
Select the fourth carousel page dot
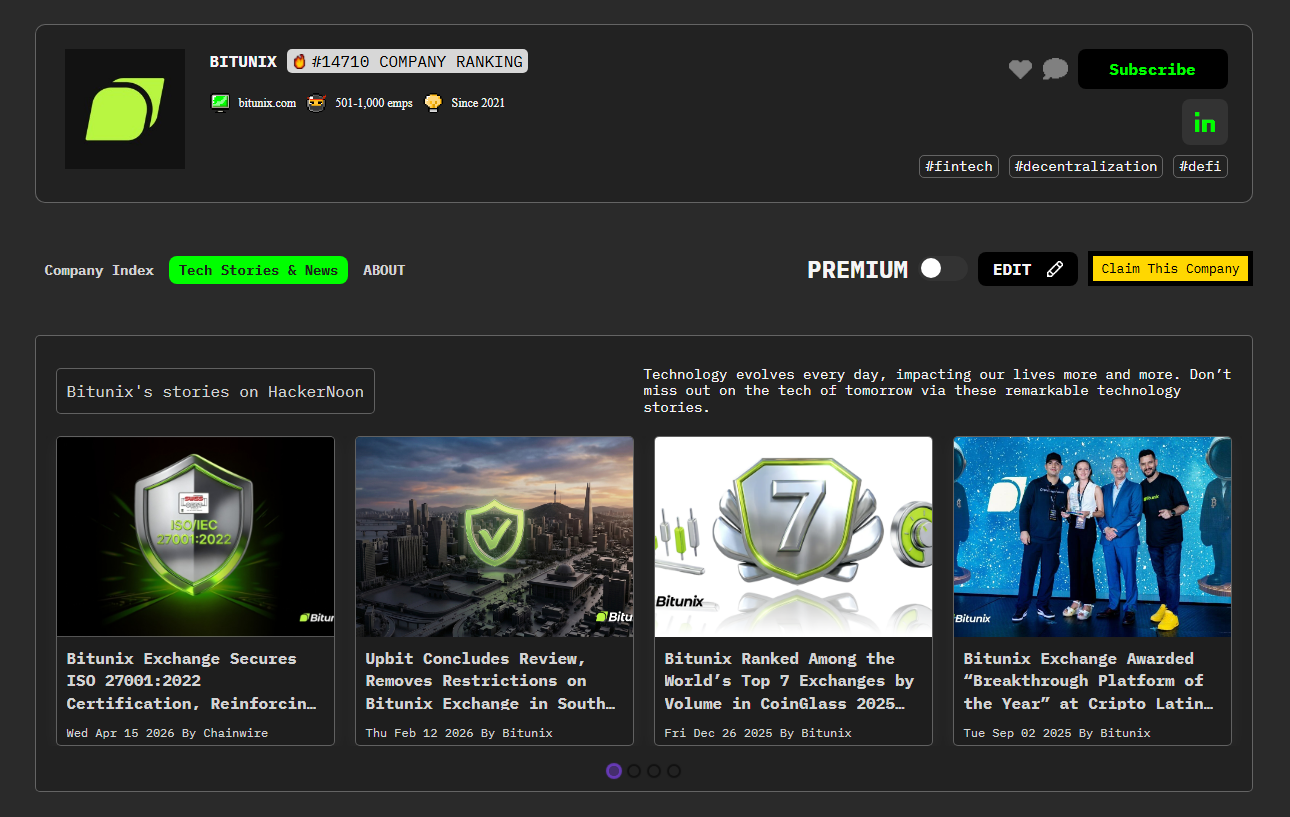(x=674, y=771)
